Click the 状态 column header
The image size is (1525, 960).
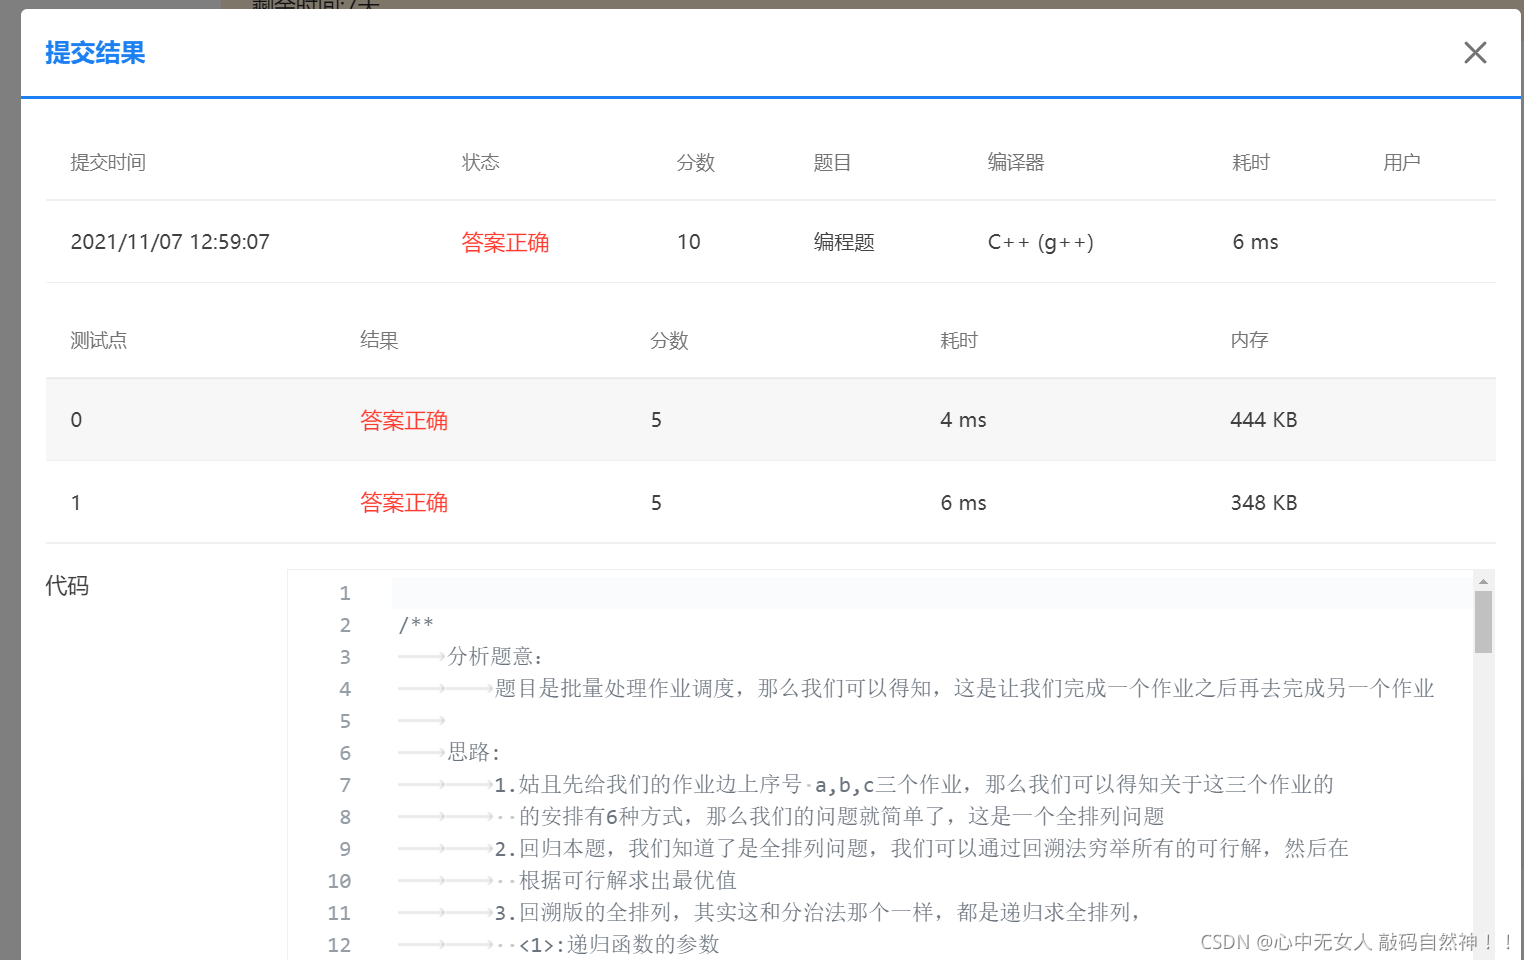(481, 162)
